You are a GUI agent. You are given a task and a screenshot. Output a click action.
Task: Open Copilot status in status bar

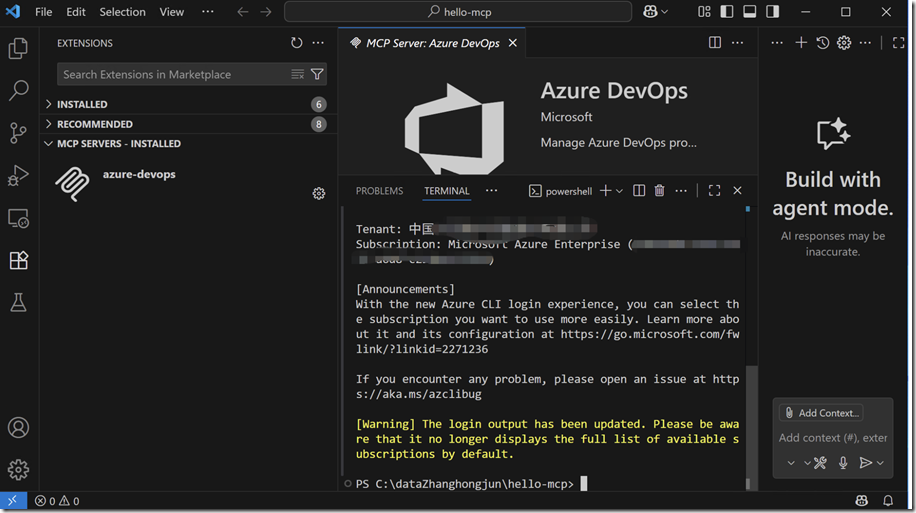862,501
